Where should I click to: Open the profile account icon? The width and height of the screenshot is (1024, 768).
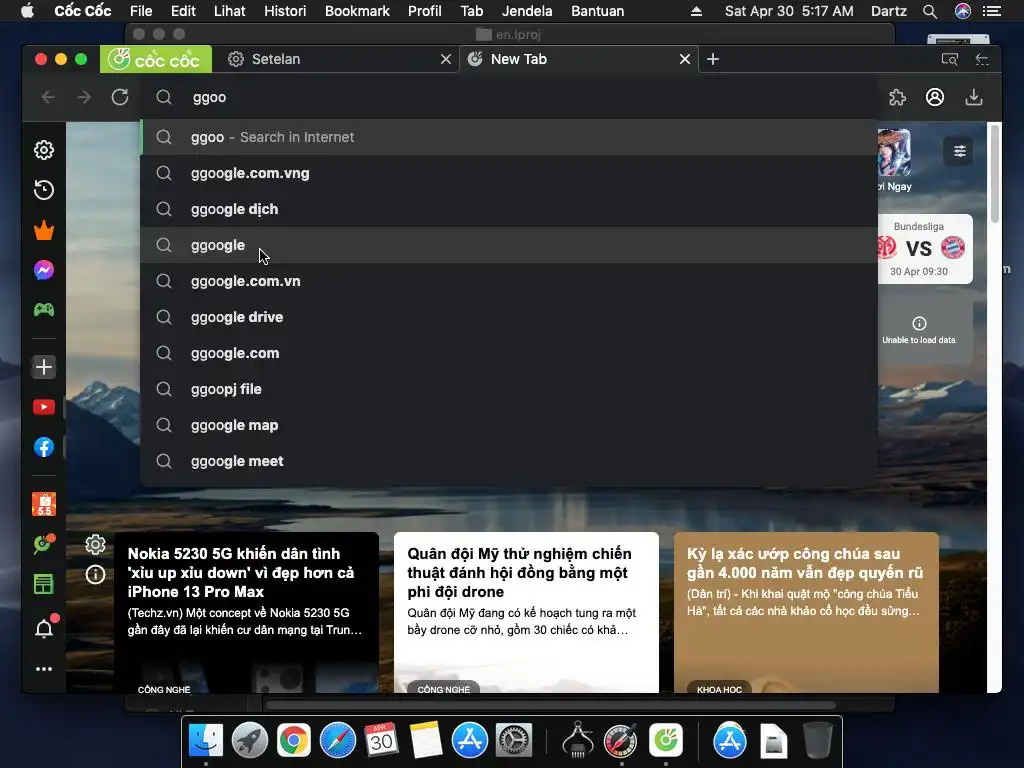pos(935,97)
